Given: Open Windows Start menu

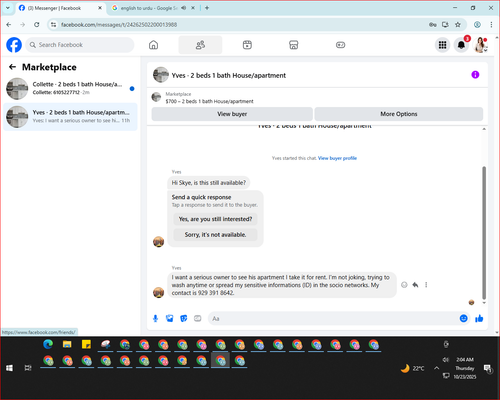Looking at the screenshot, I should (9, 368).
